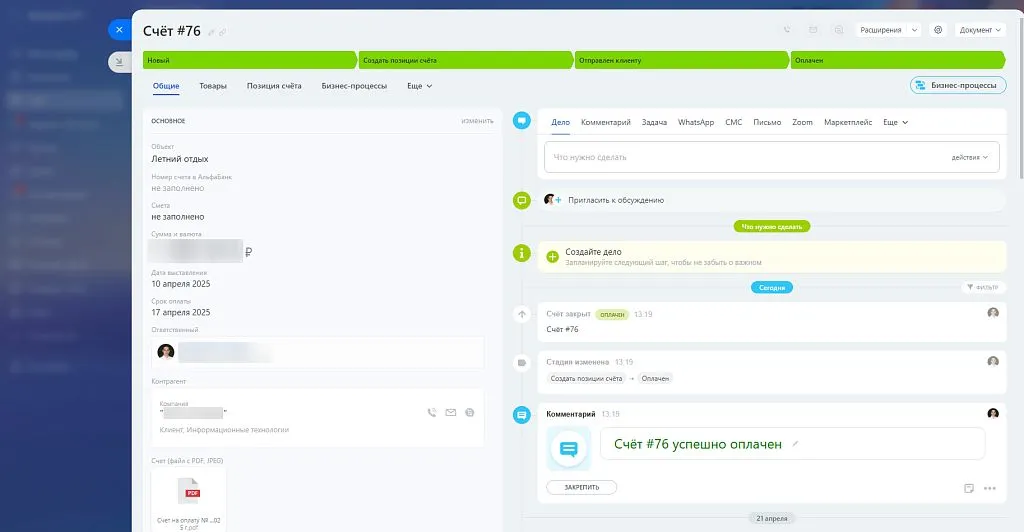Open the three-dots menu on the comment

tap(990, 488)
